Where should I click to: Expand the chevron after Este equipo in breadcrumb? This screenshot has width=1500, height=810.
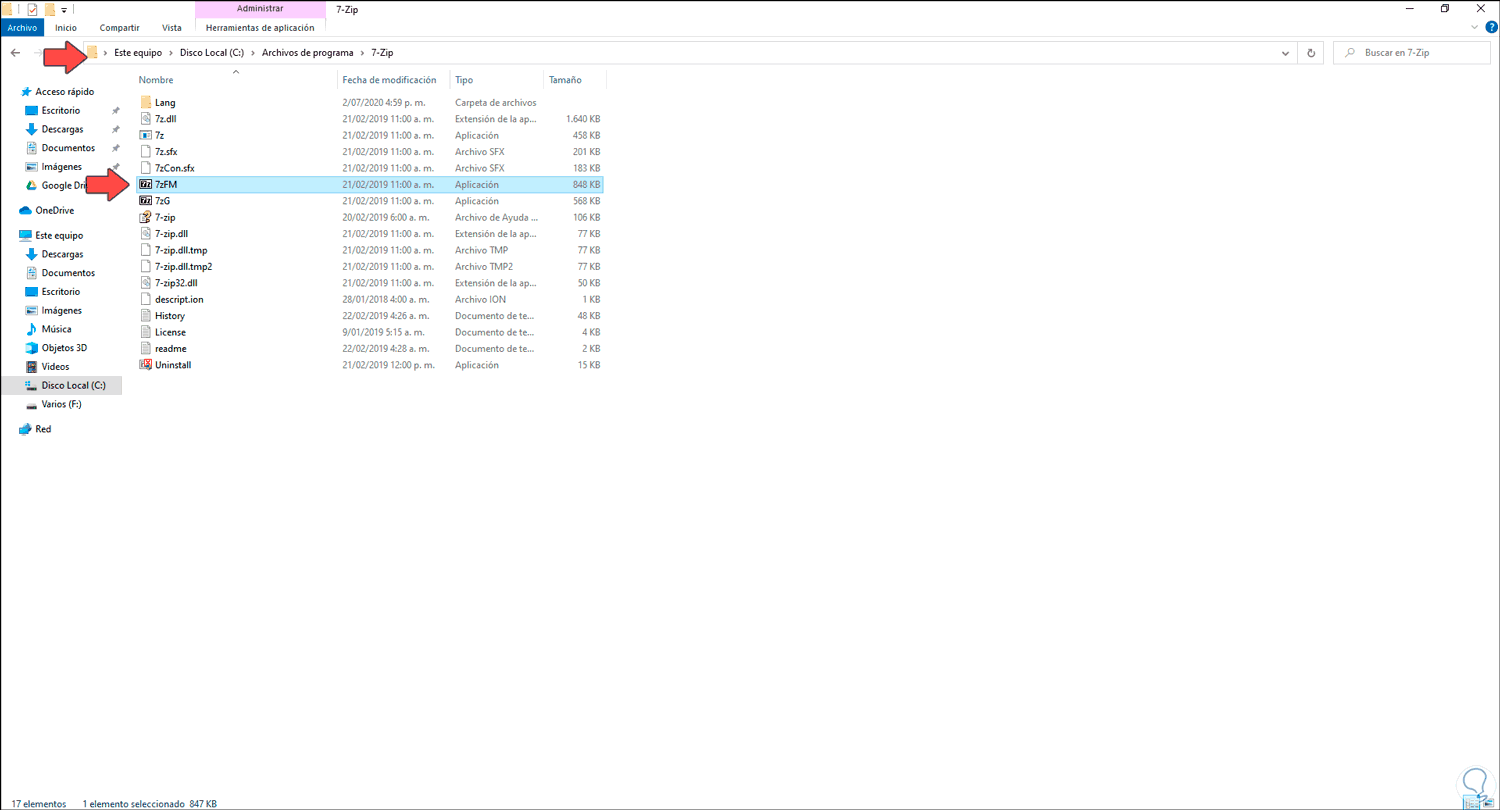tap(173, 52)
